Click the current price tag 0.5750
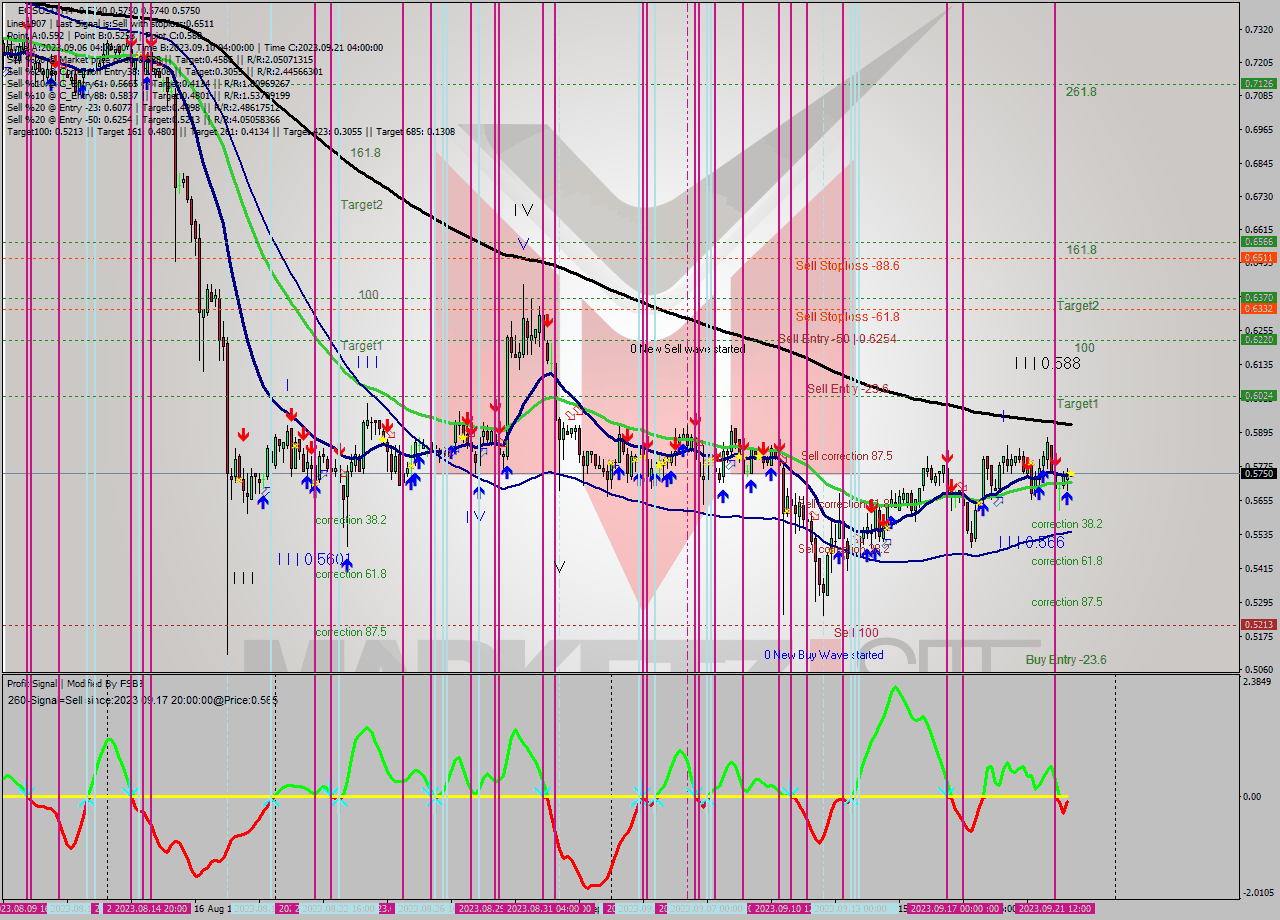This screenshot has width=1280, height=920. coord(1257,473)
